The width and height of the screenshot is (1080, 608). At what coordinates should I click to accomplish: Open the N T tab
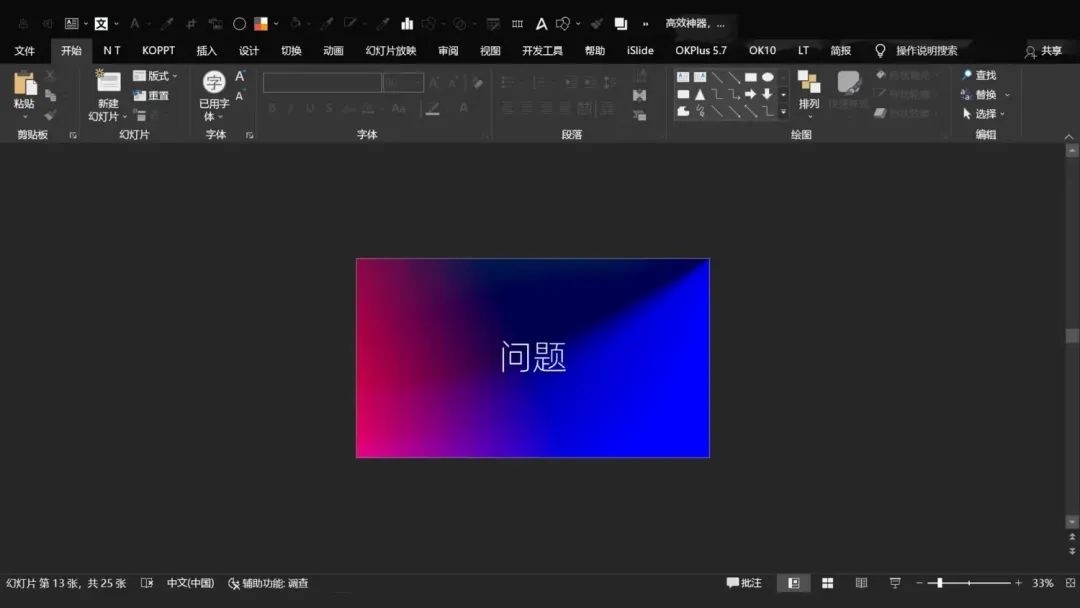pos(112,50)
